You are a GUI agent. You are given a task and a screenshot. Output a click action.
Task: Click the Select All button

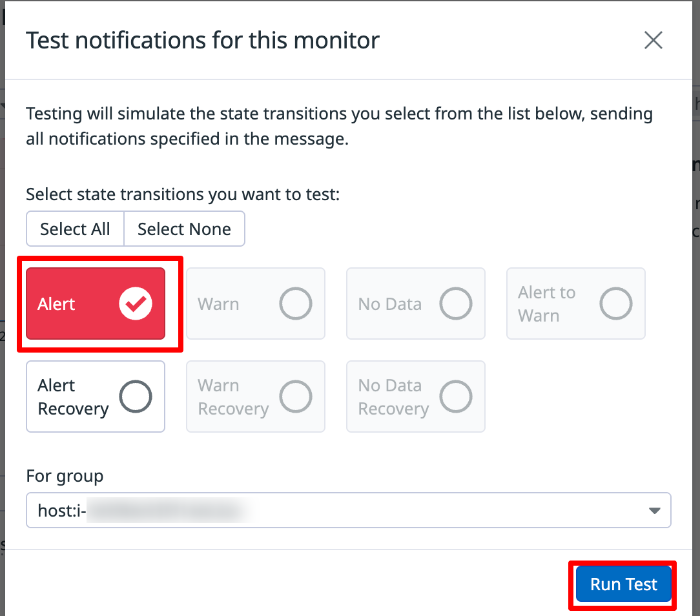[75, 229]
